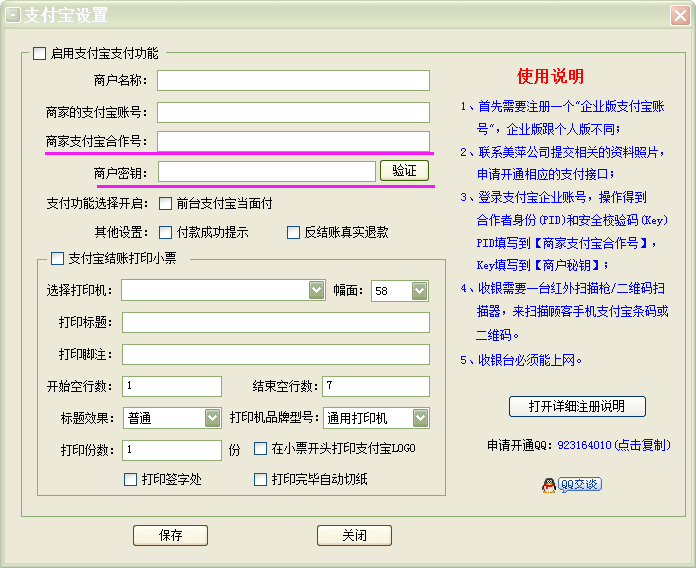Toggle the 打印签字处 checkbox
Screen dimensions: 696x568
[130, 479]
